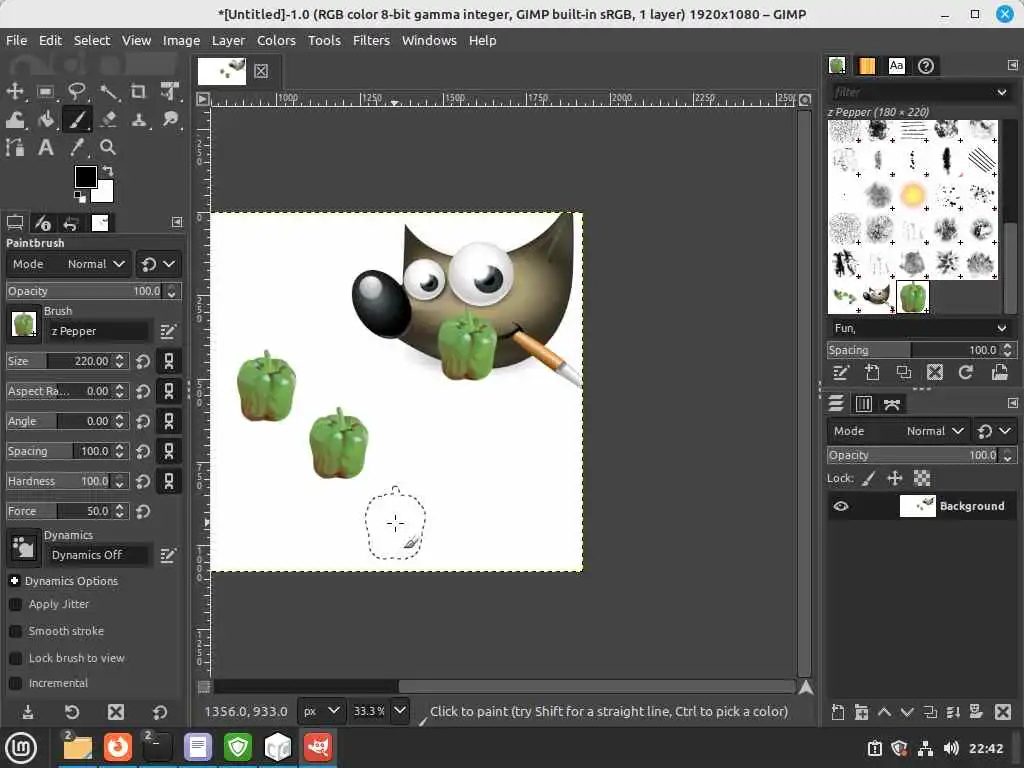Select the Zoom magnifier tool
This screenshot has width=1024, height=768.
(x=108, y=148)
